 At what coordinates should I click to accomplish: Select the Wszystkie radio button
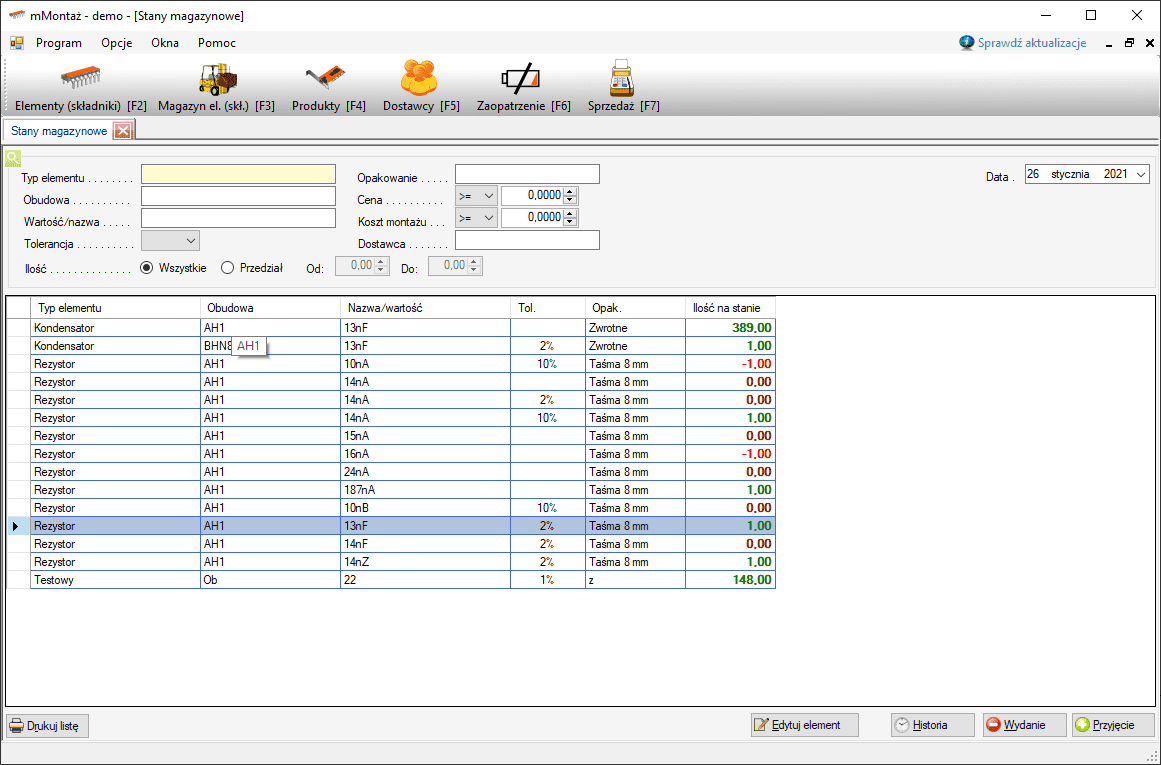tap(147, 267)
